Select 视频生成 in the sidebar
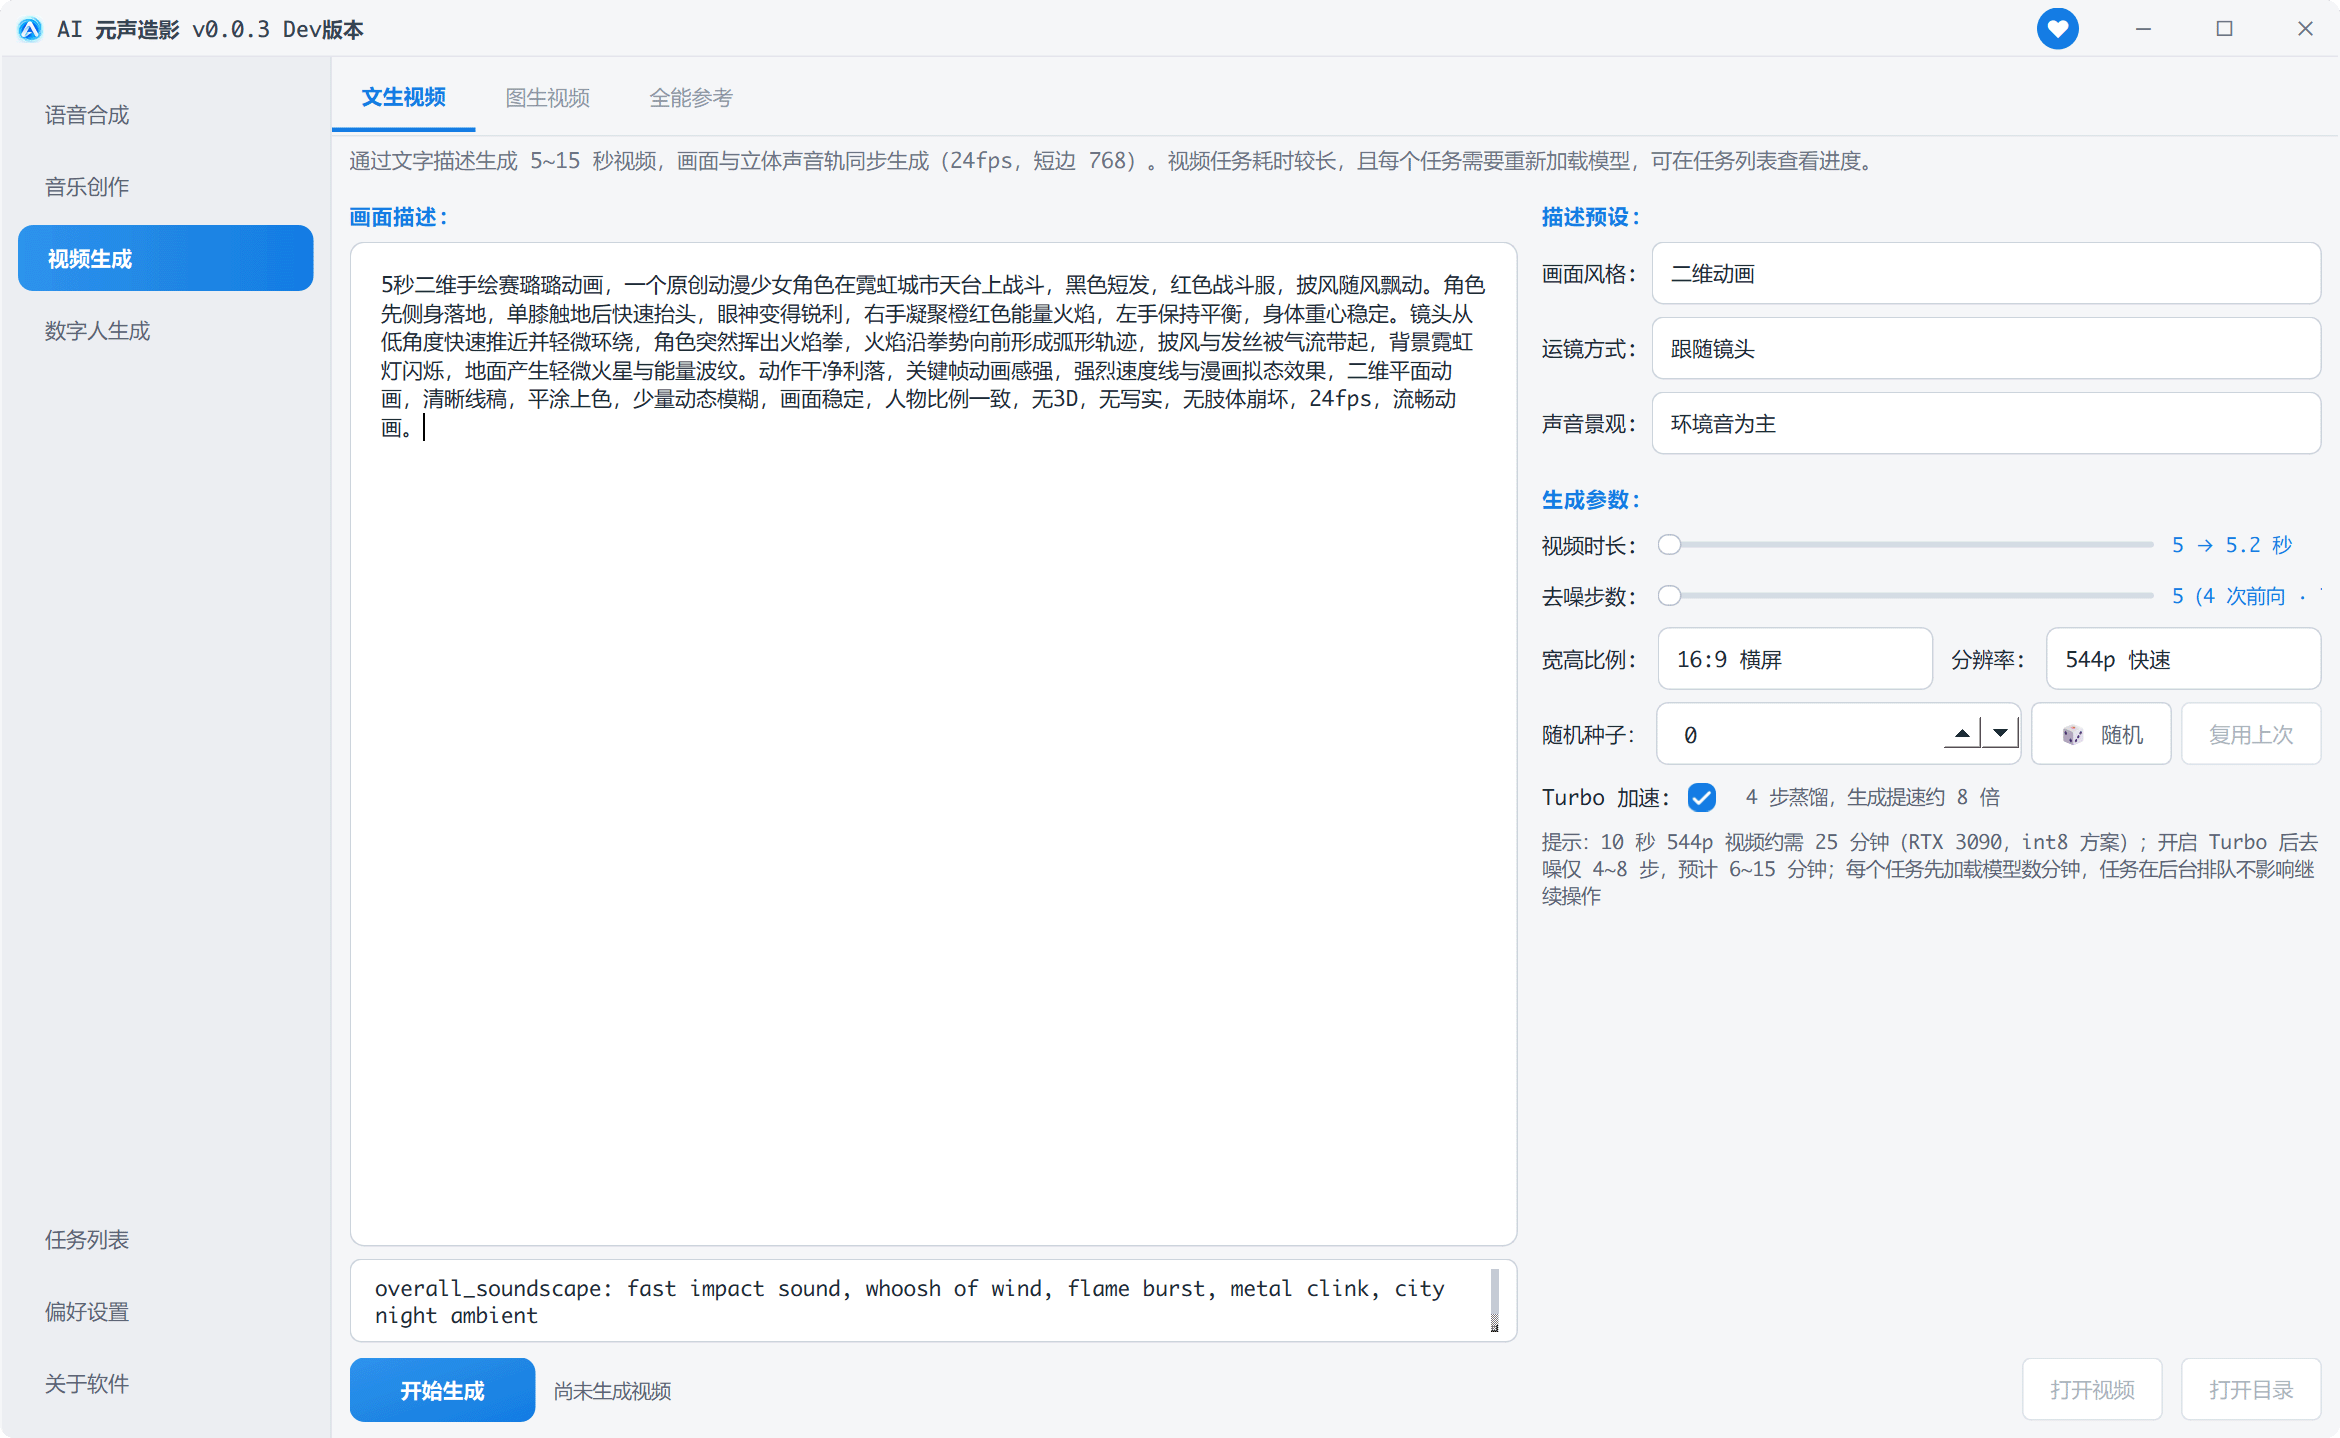 coord(166,258)
